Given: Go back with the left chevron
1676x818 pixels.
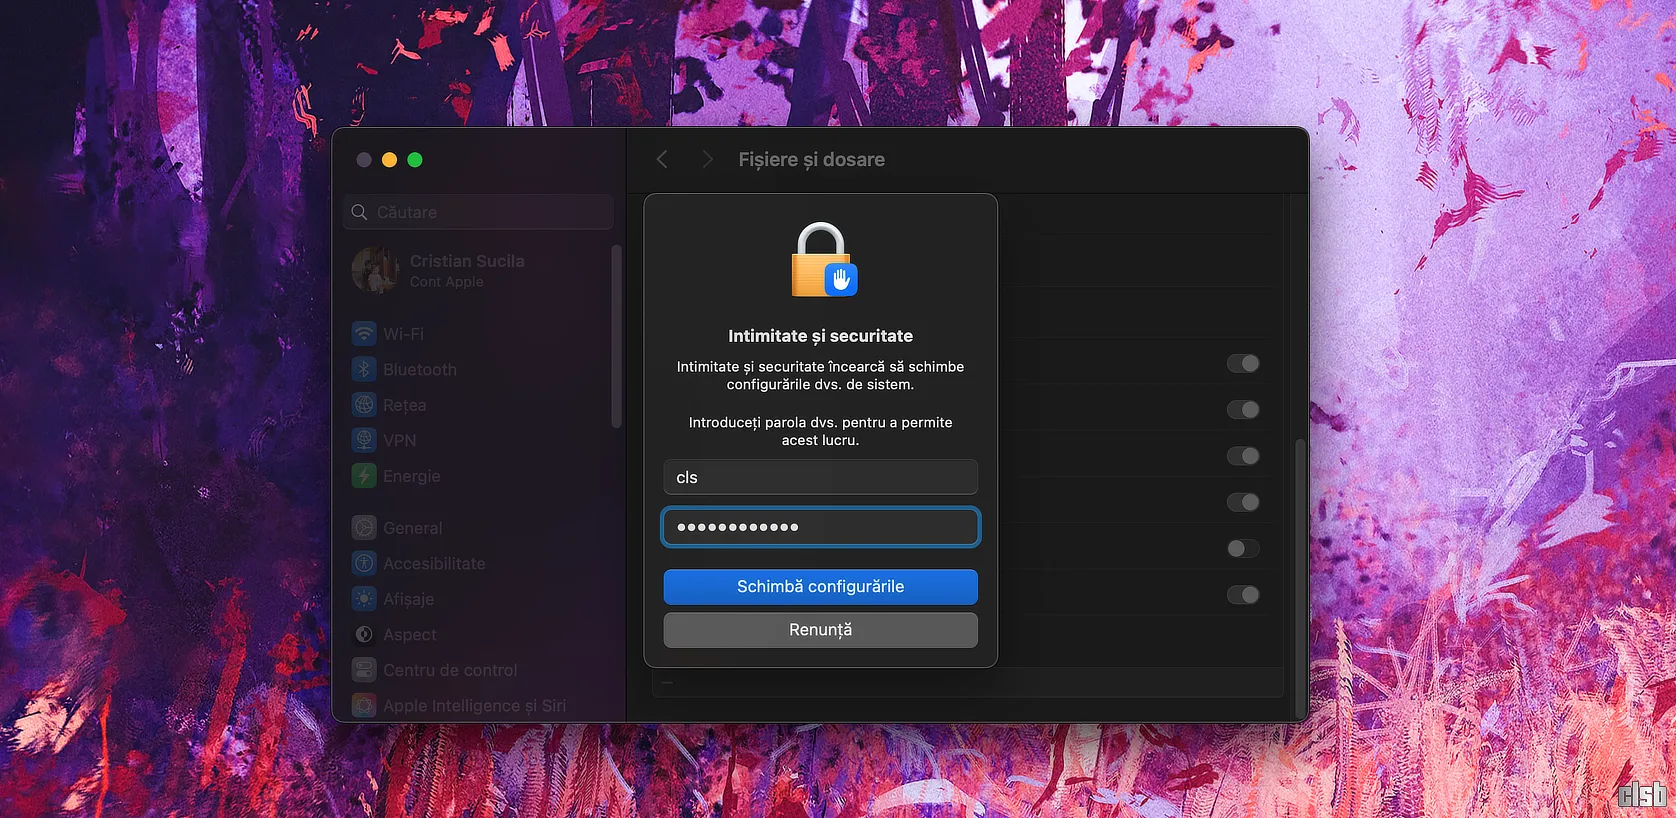Looking at the screenshot, I should point(662,159).
